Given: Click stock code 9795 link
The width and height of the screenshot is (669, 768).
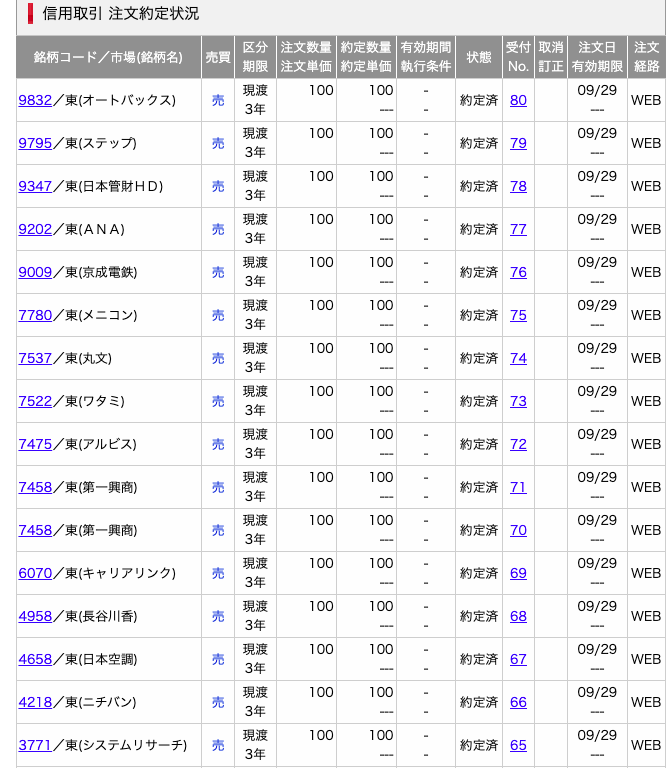Looking at the screenshot, I should coord(35,143).
